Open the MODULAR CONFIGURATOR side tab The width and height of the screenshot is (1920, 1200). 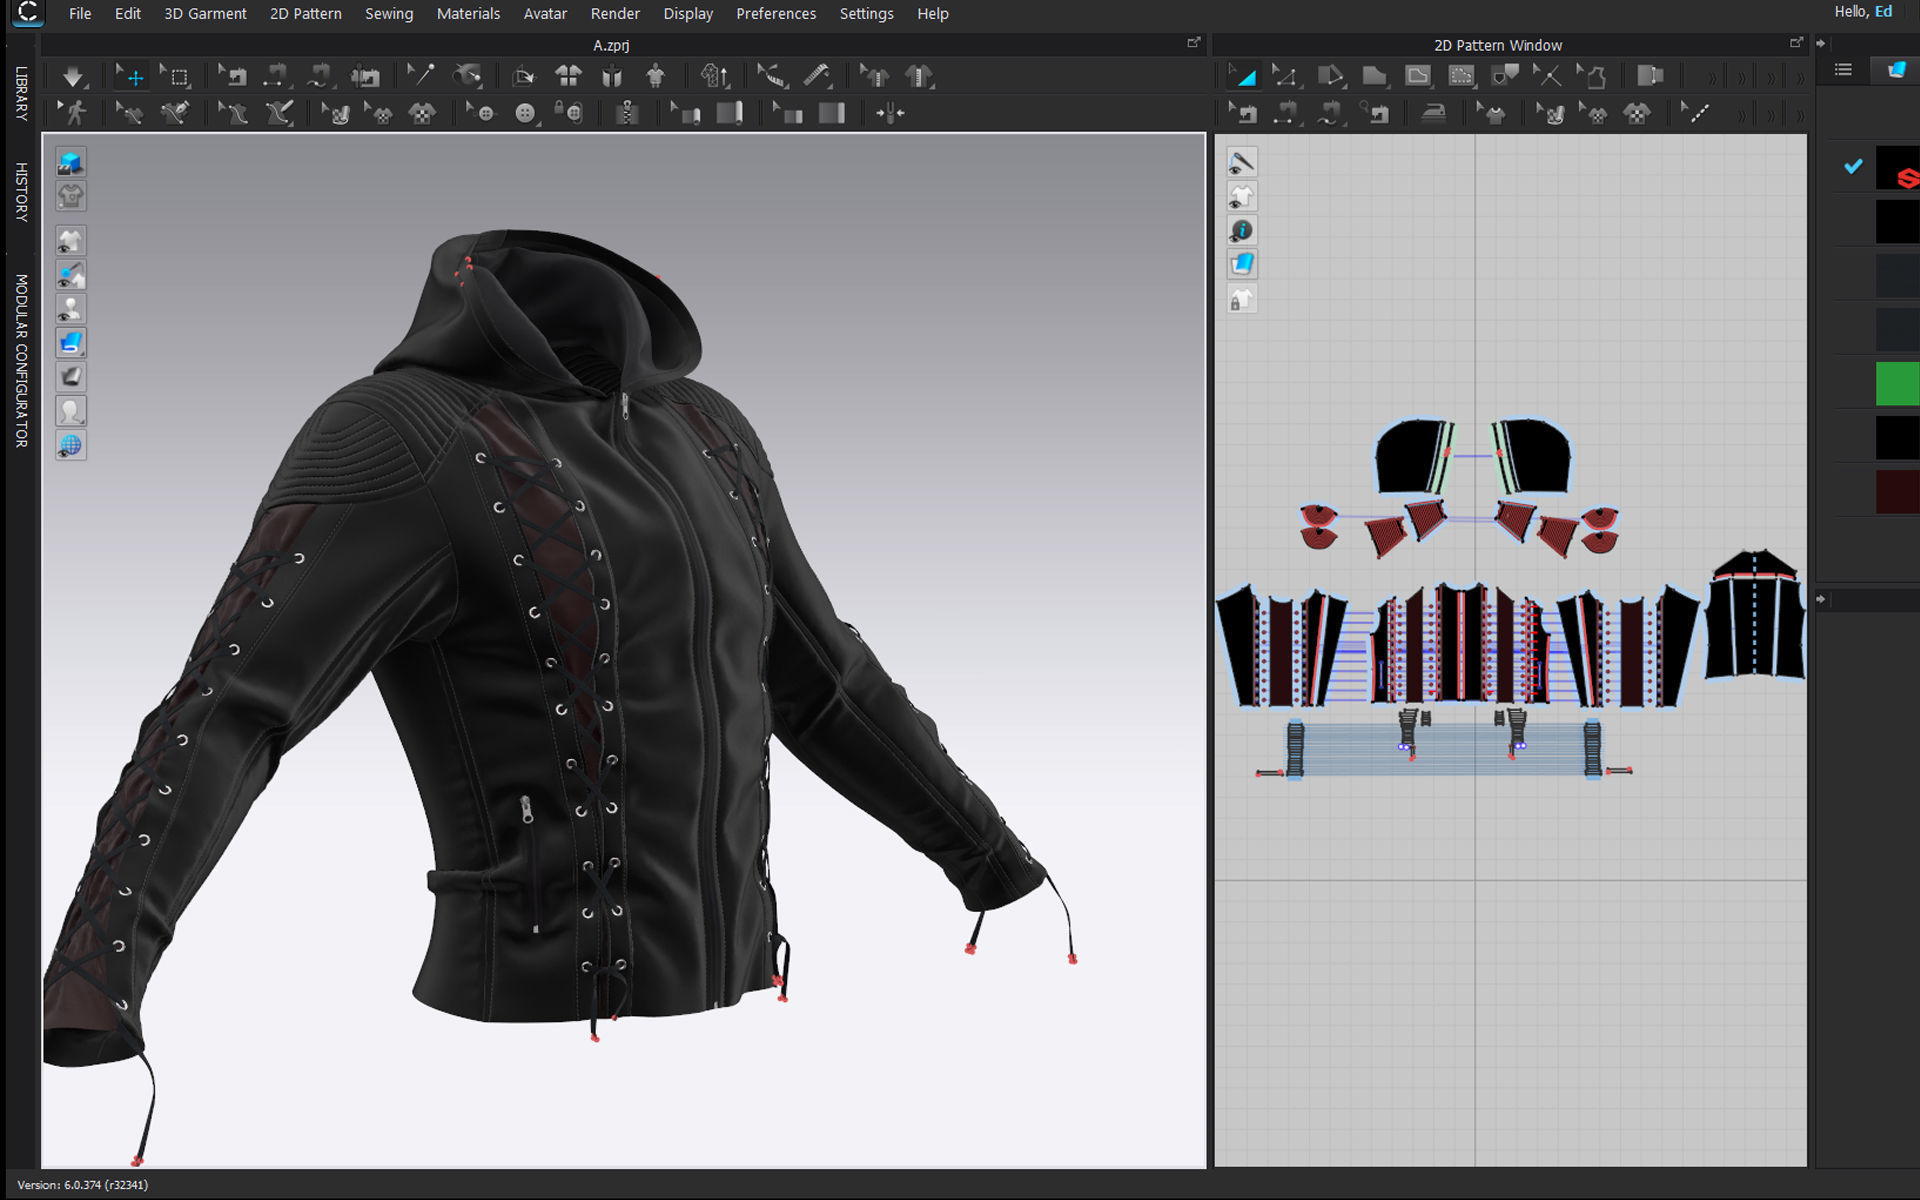pyautogui.click(x=21, y=360)
